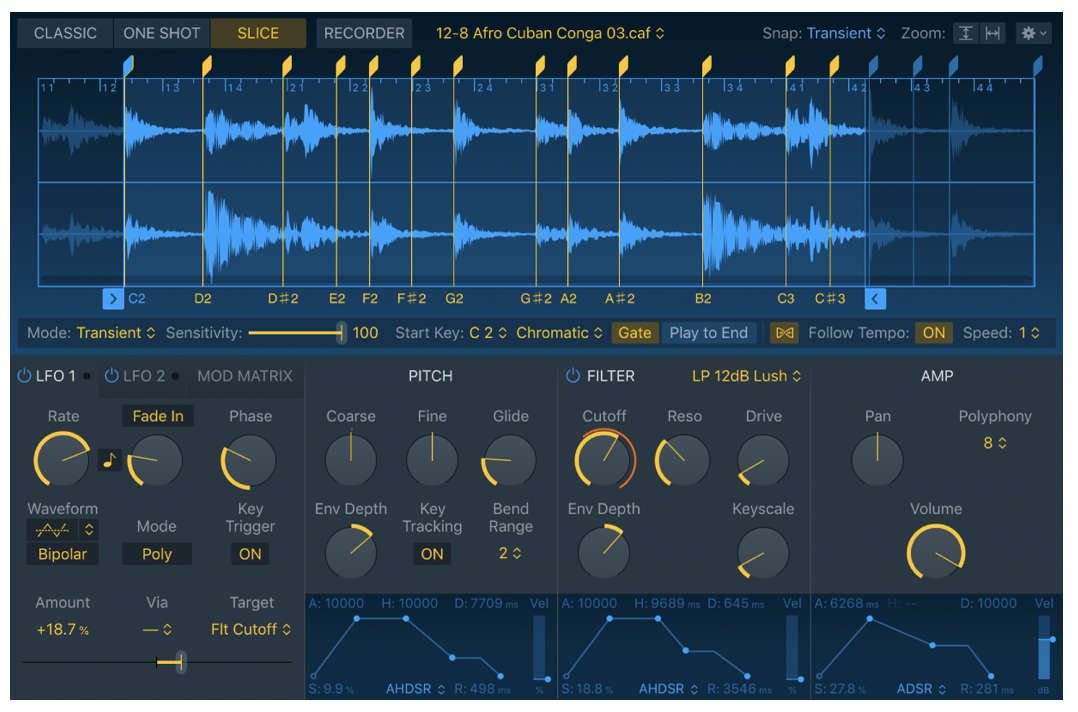Click the Sensitivity slider handle
The height and width of the screenshot is (712, 1078).
coord(340,332)
